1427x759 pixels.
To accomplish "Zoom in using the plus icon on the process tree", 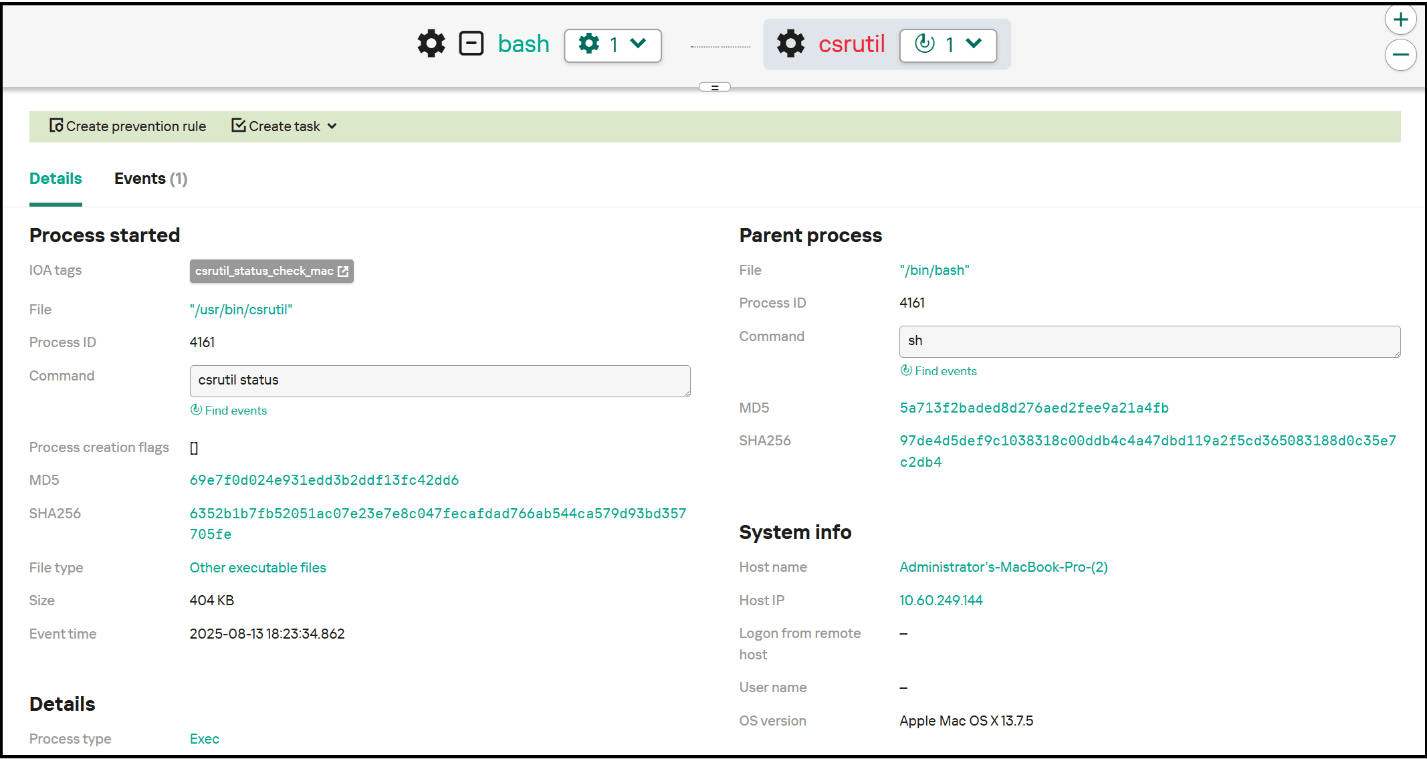I will 1400,19.
